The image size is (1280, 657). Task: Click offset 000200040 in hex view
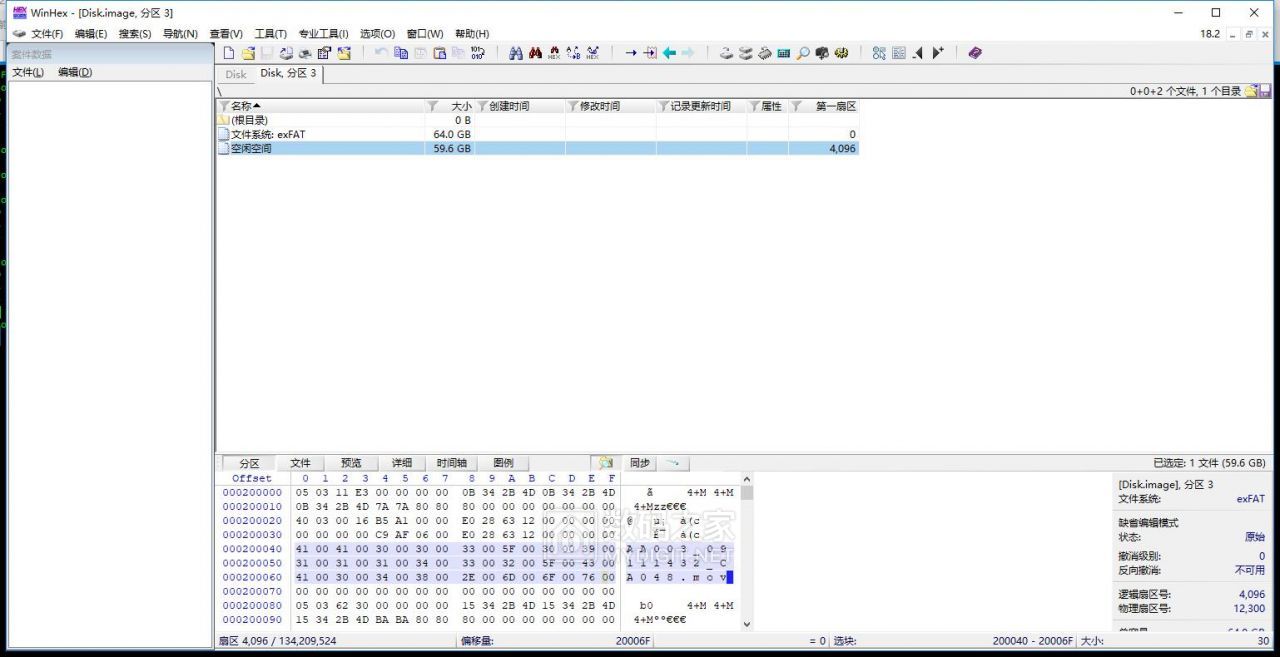[252, 549]
